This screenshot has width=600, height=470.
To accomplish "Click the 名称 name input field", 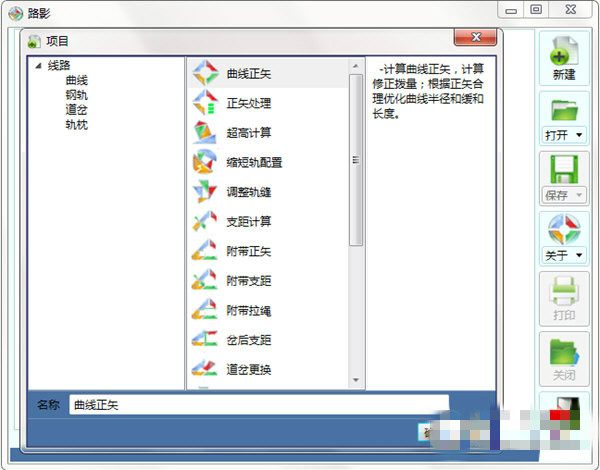I will click(x=259, y=405).
